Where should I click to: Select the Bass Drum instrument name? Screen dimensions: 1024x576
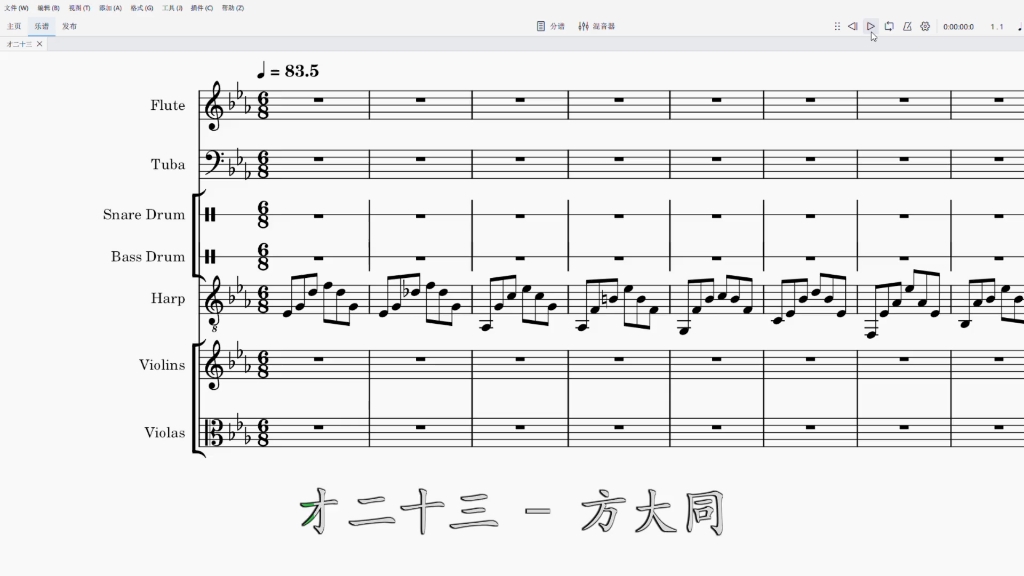148,257
